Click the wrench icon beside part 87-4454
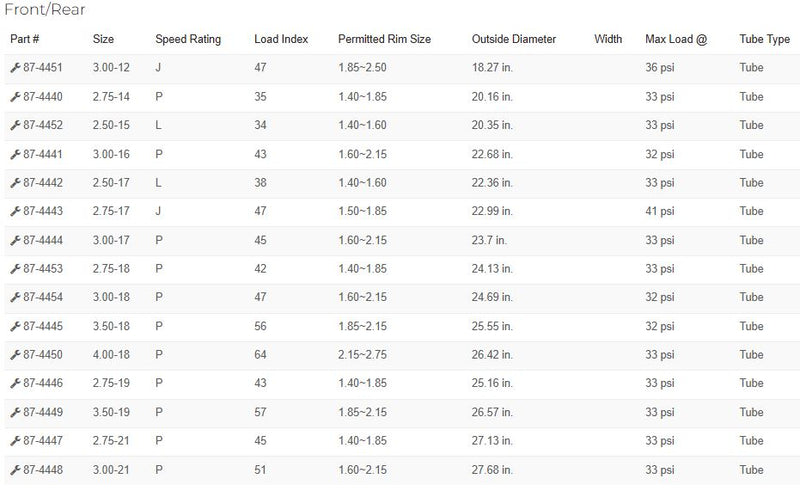The image size is (800, 491). pyautogui.click(x=15, y=297)
